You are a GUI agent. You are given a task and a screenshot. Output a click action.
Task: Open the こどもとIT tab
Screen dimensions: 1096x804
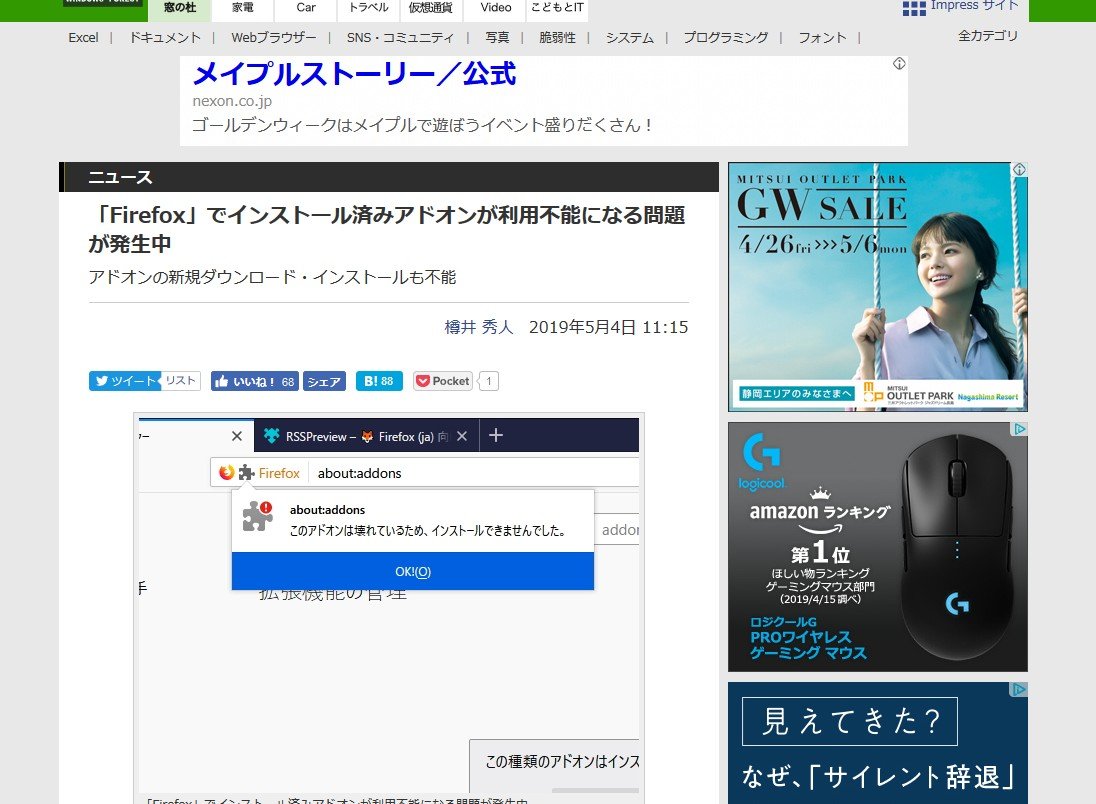point(557,8)
